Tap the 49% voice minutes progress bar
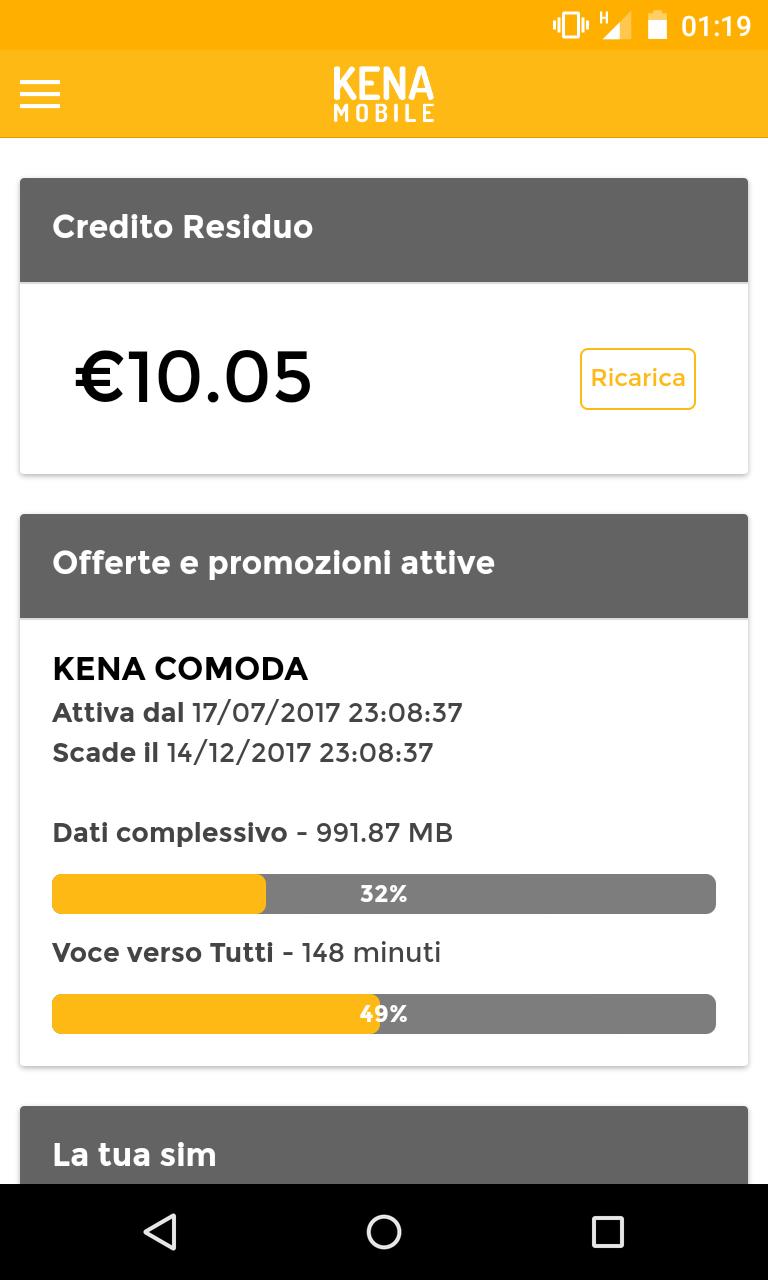The width and height of the screenshot is (768, 1280). 384,1014
